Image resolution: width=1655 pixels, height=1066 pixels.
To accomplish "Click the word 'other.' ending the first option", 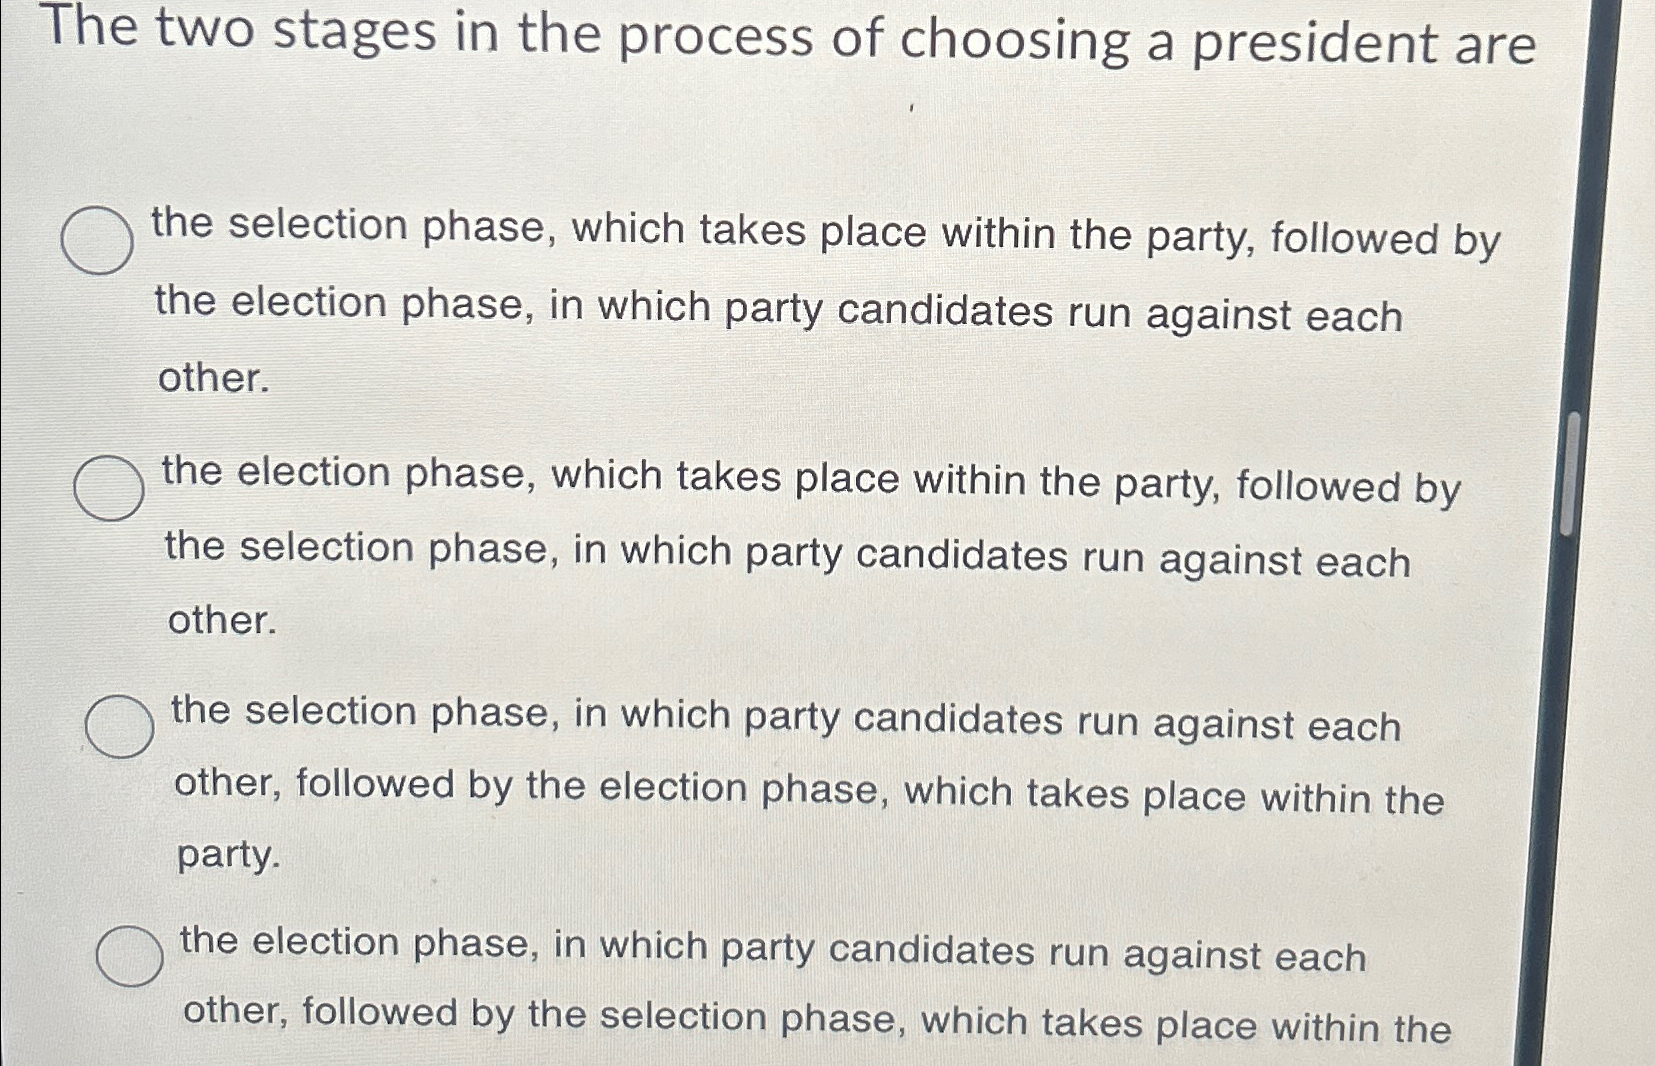I will tap(212, 380).
